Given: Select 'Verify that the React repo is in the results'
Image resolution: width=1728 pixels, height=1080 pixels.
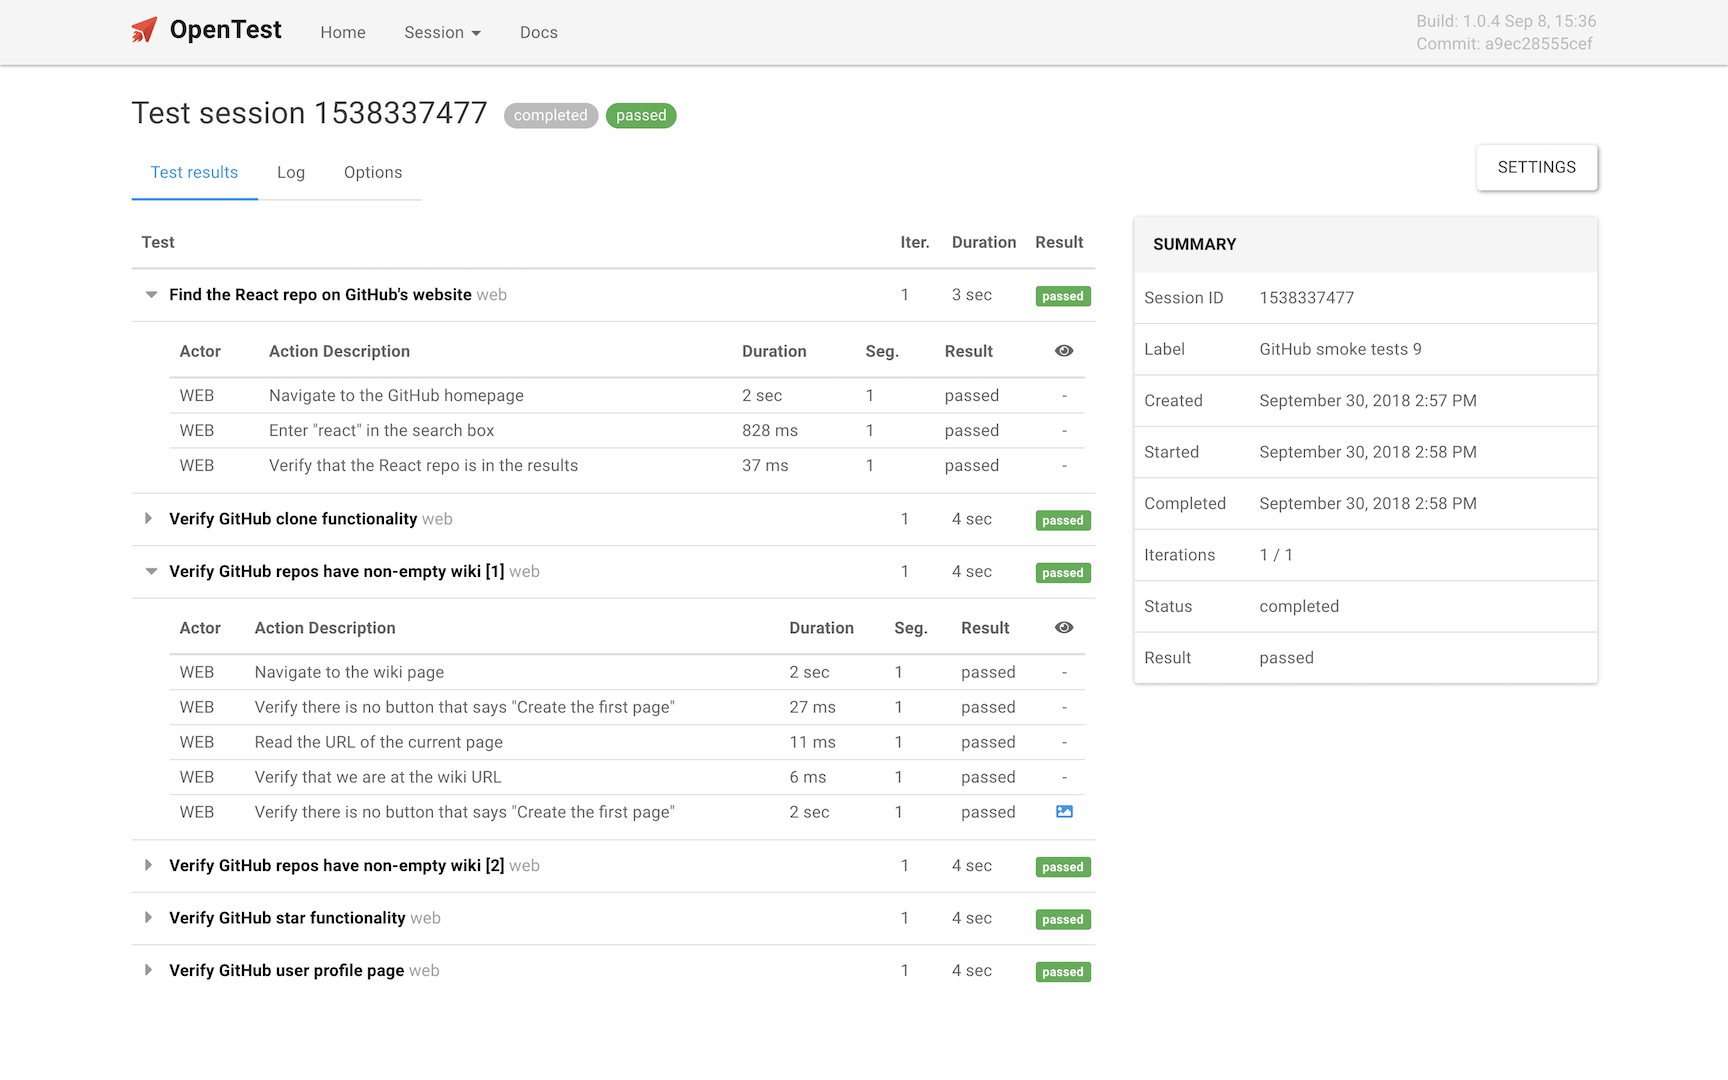Looking at the screenshot, I should (x=627, y=466).
